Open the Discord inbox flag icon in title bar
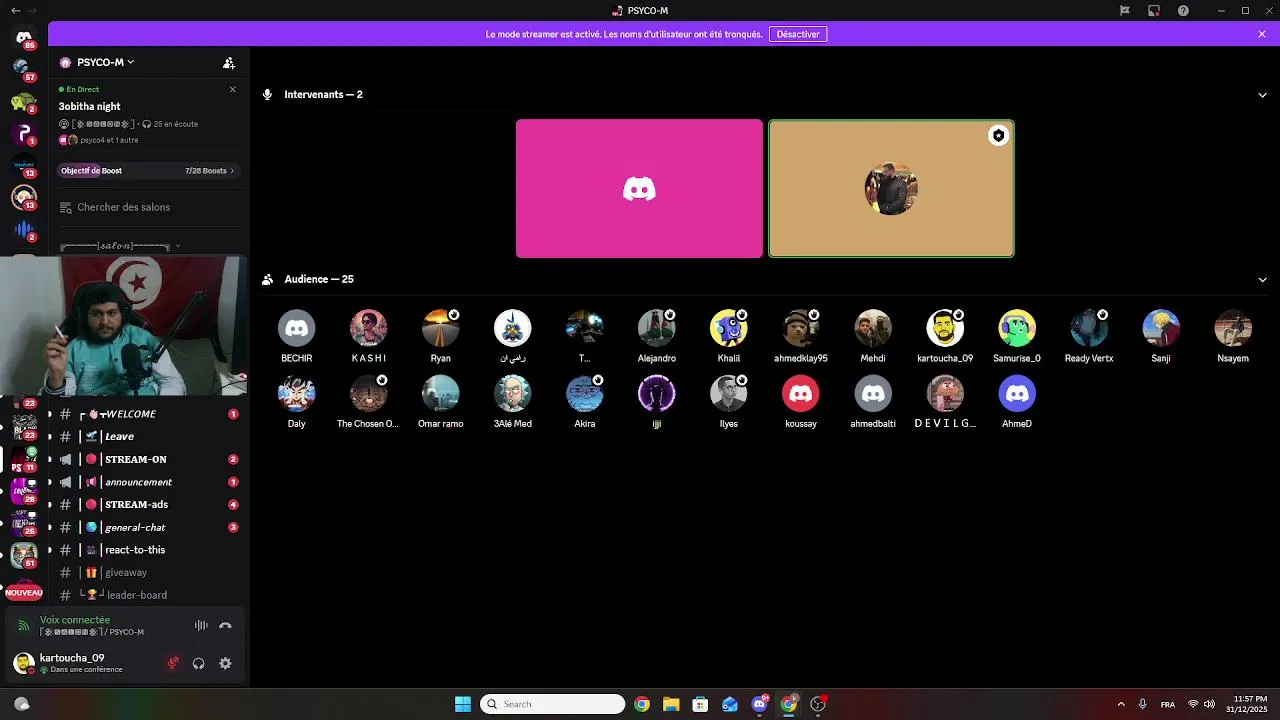This screenshot has width=1280, height=720. coord(1124,10)
